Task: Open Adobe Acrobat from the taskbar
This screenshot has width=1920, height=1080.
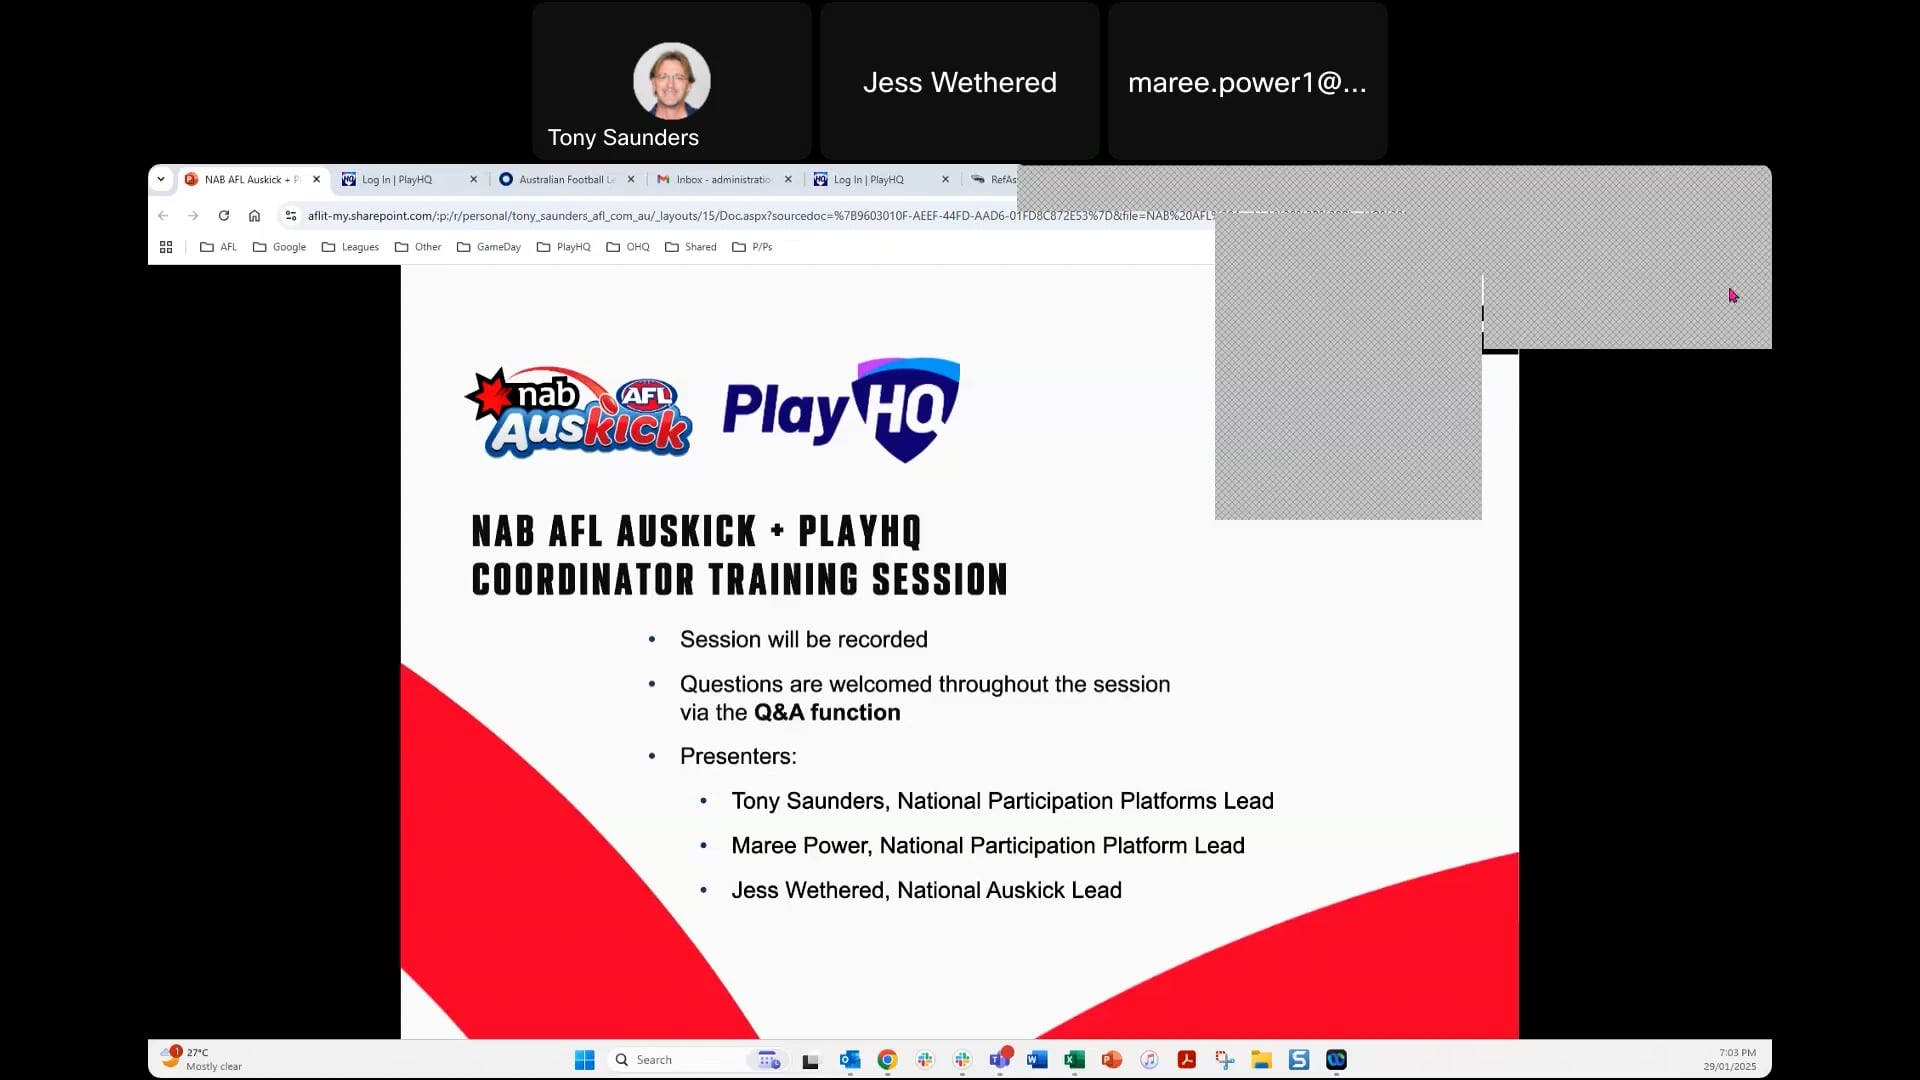Action: [1187, 1060]
